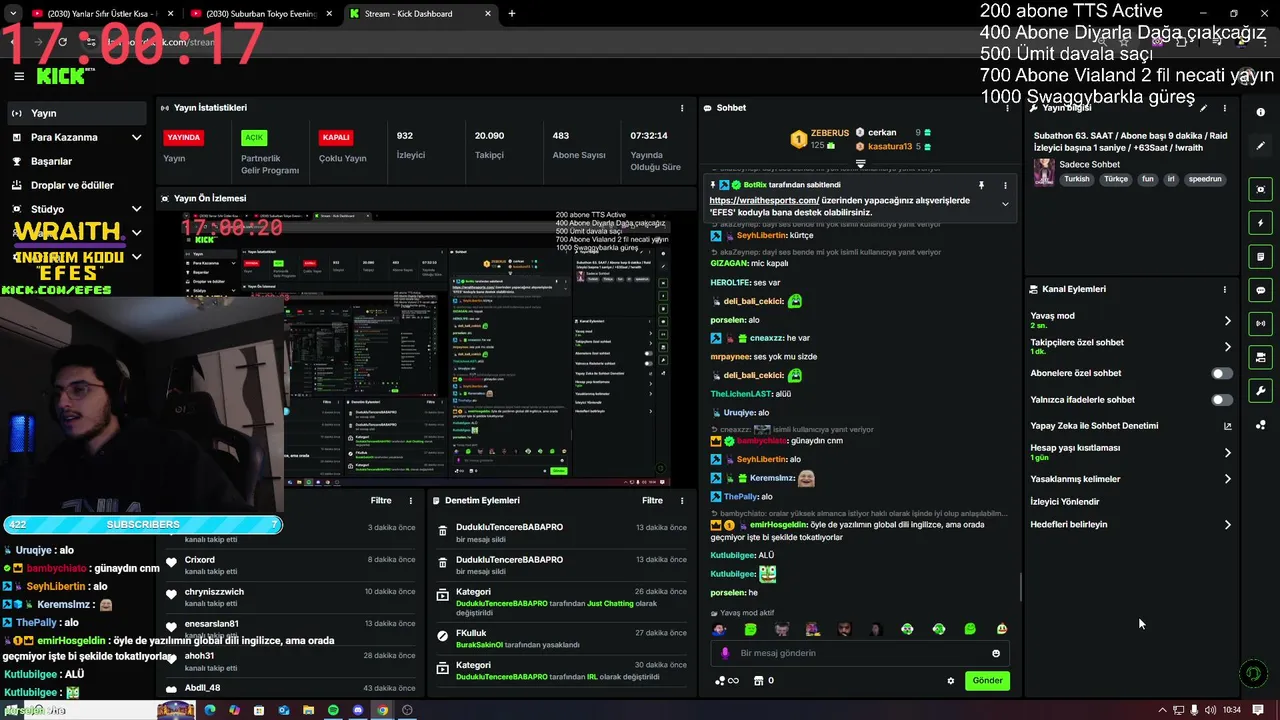
Task: Switch to the Suburban Tokyo Evening browser tab
Action: [259, 14]
